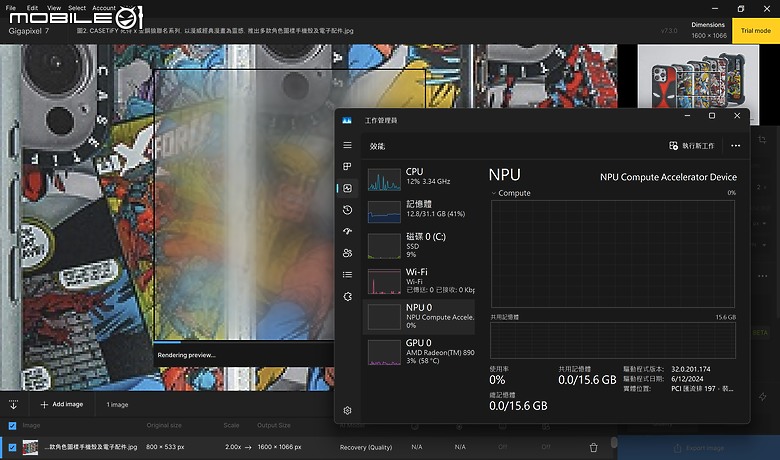Click Add image button
This screenshot has height=460, width=780.
coord(62,404)
